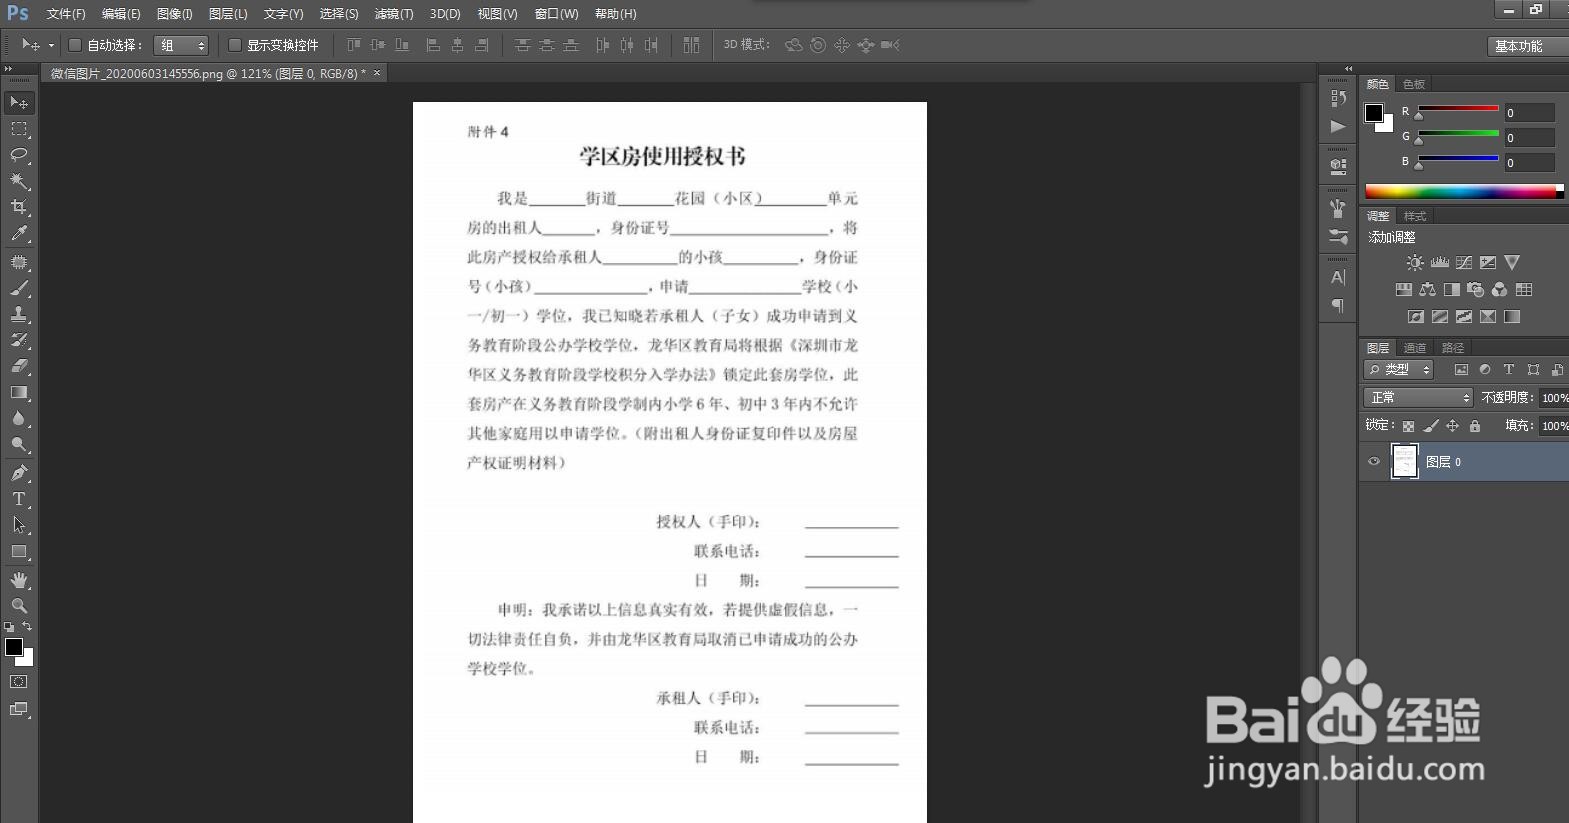Select the Magic Wand tool

pos(19,181)
